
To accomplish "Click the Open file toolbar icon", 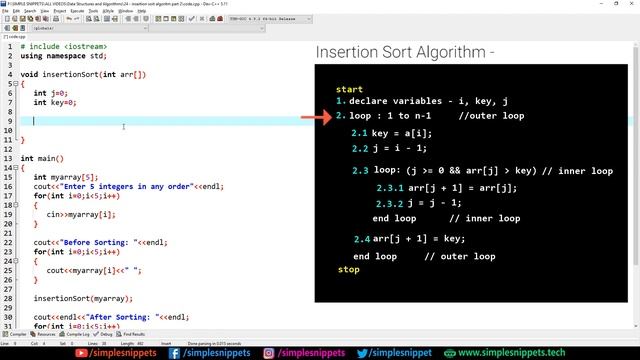I will pyautogui.click(x=15, y=19).
